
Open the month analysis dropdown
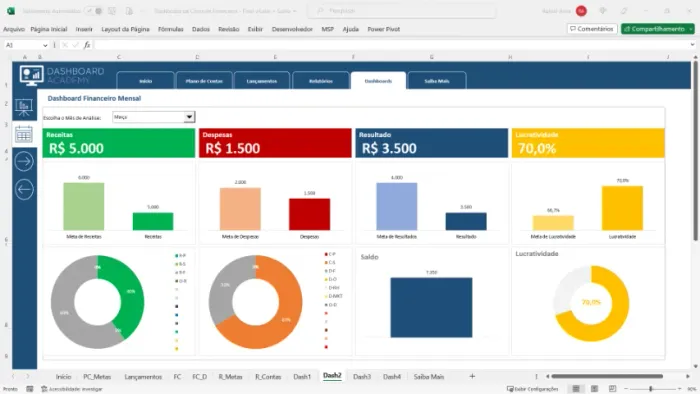[189, 117]
